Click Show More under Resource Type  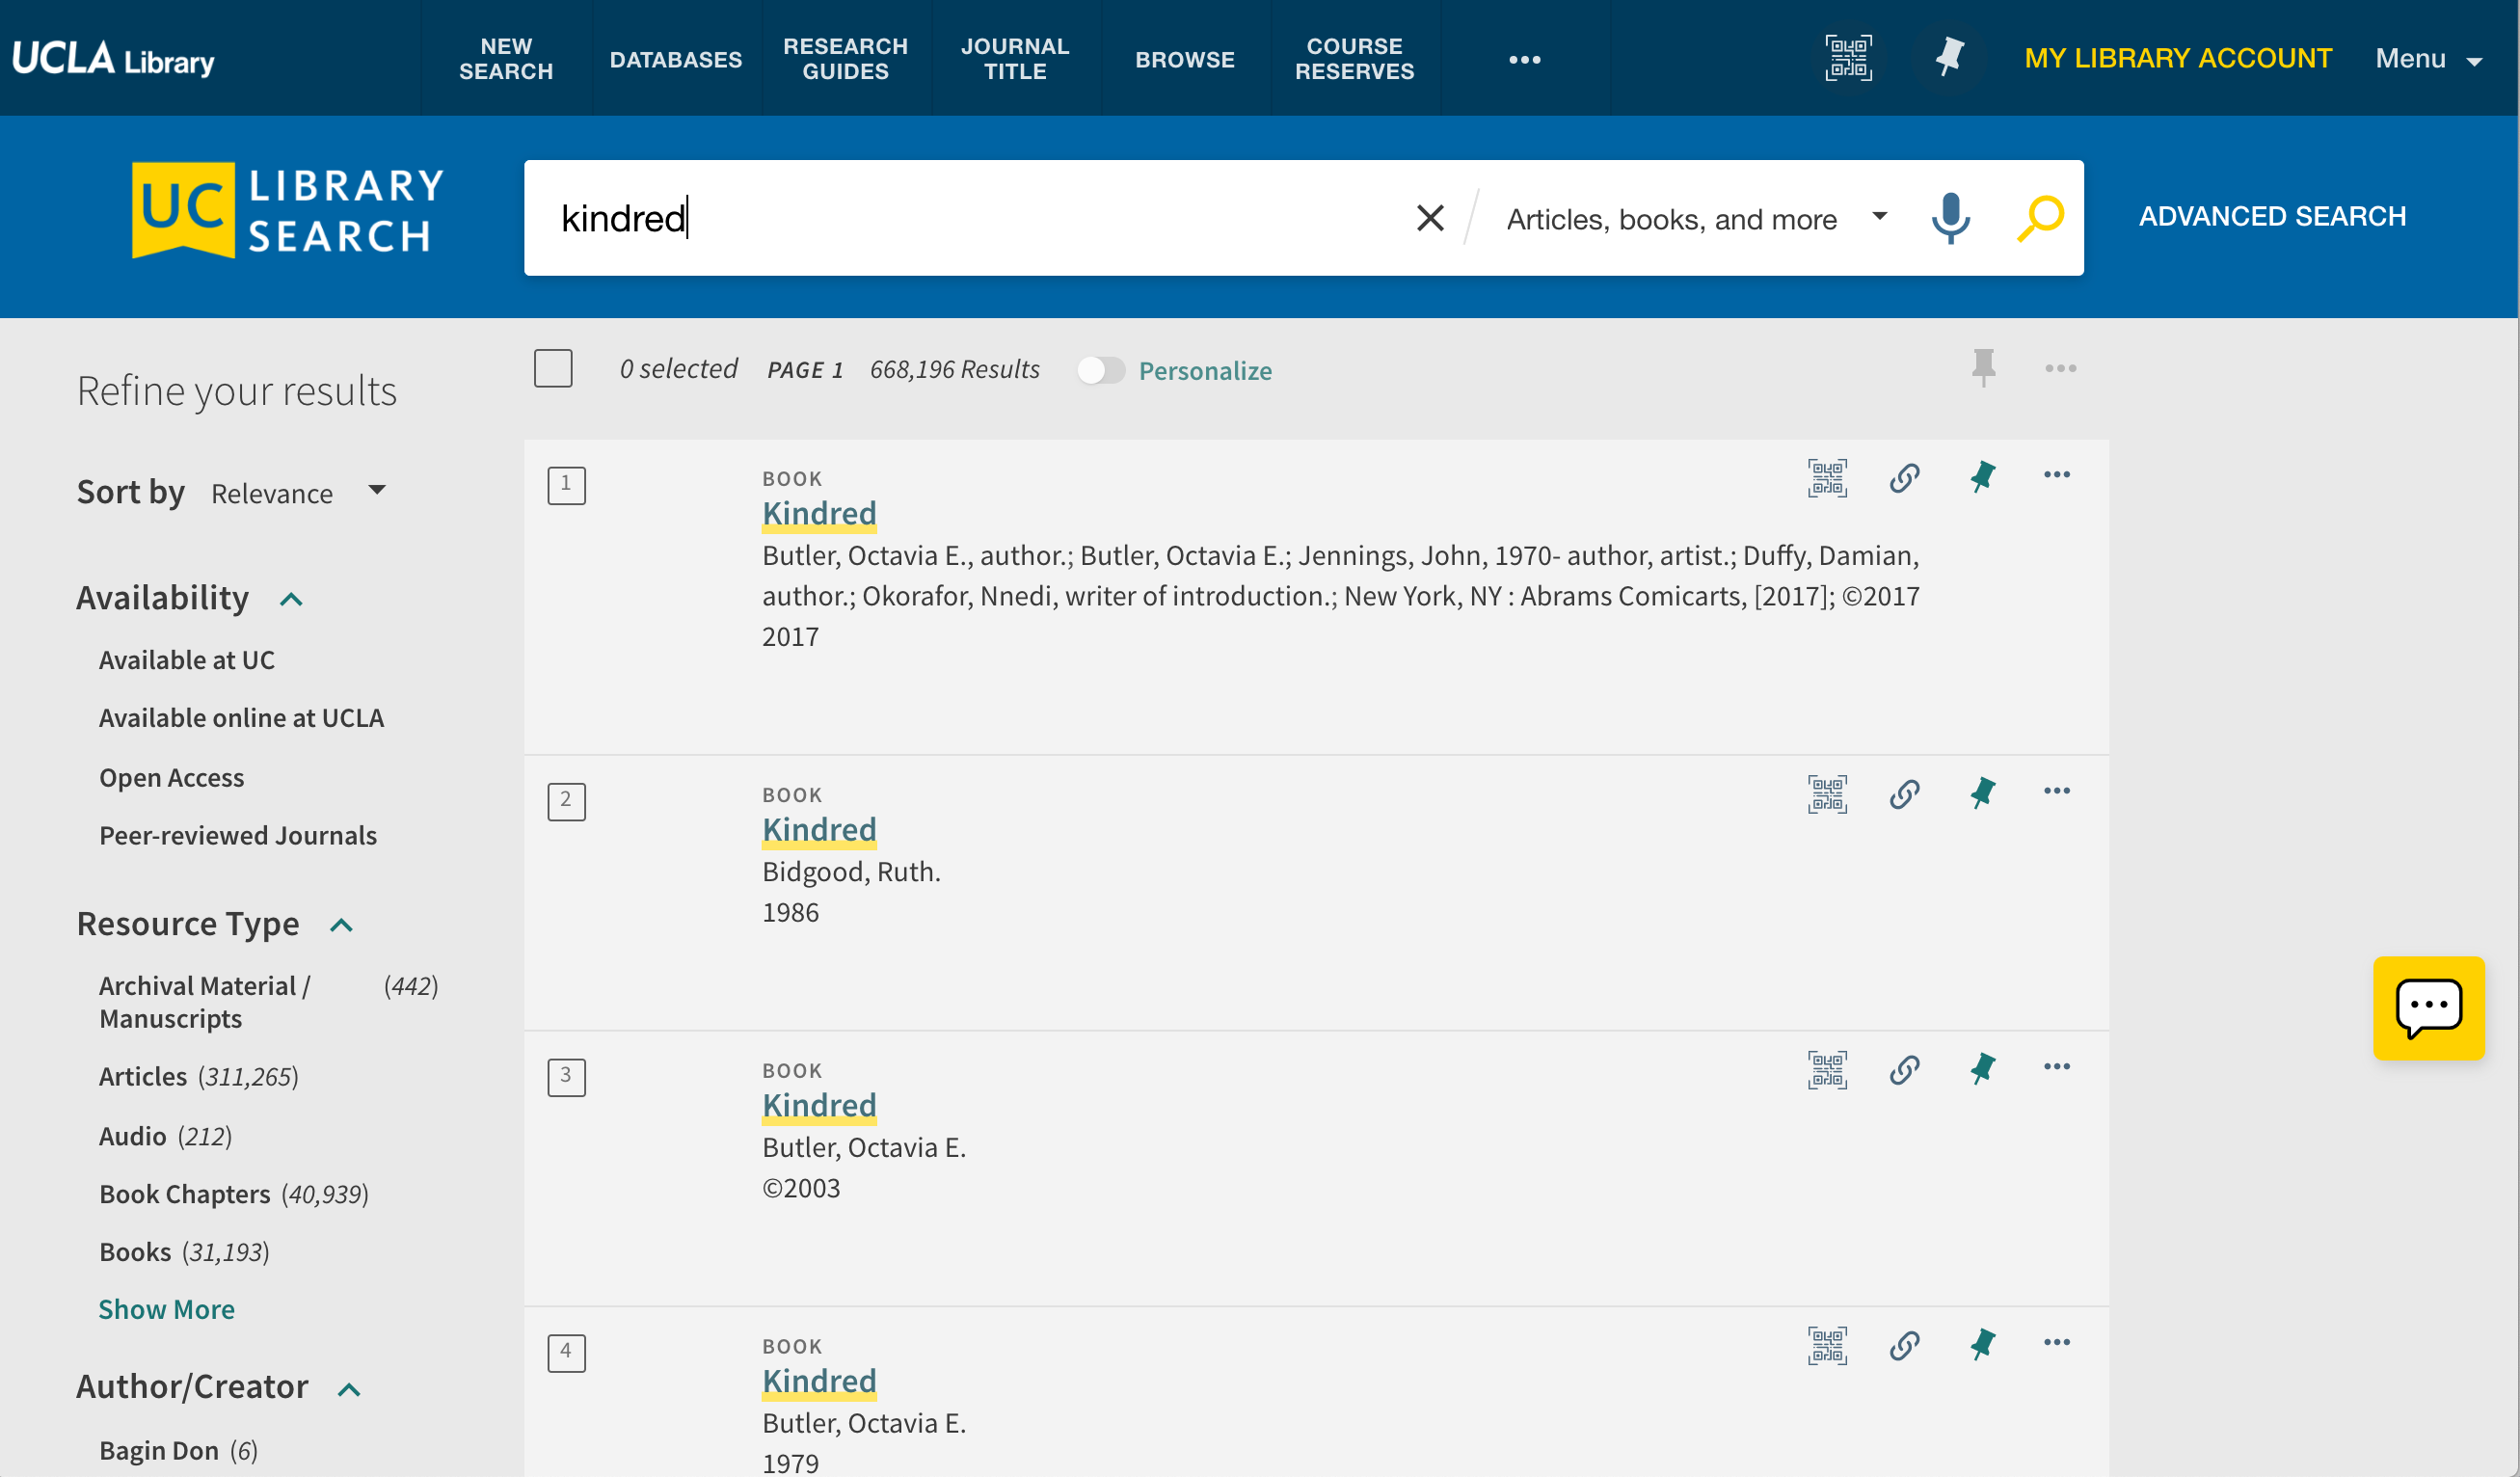166,1309
